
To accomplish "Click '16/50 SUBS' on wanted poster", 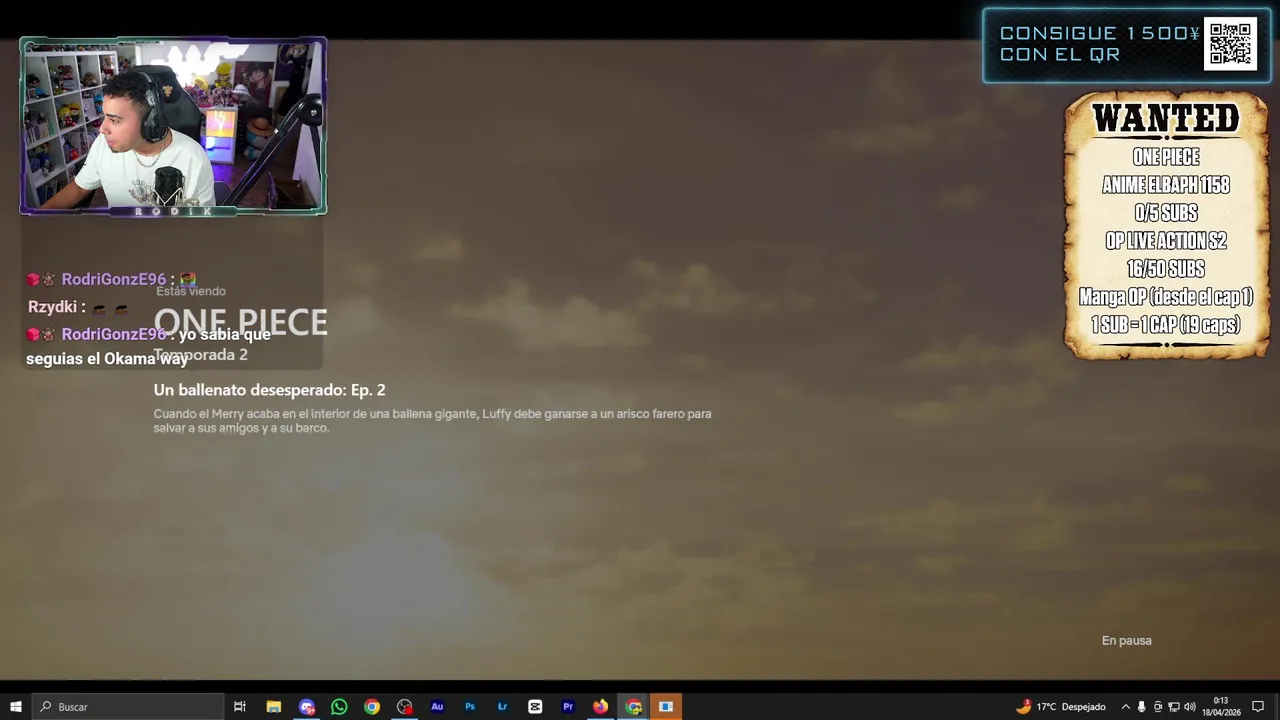I will coord(1166,269).
